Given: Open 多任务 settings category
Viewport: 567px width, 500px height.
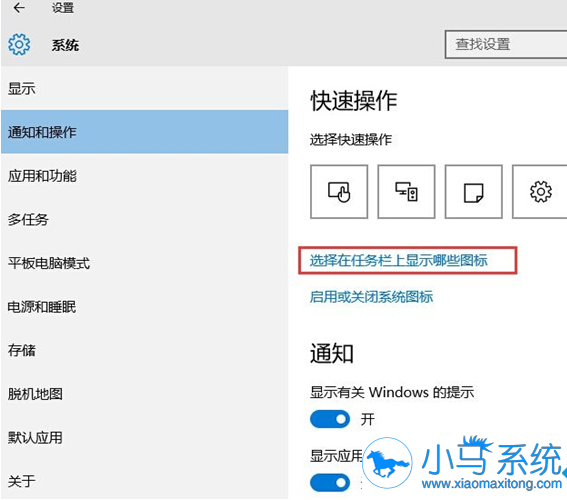Looking at the screenshot, I should (x=144, y=219).
